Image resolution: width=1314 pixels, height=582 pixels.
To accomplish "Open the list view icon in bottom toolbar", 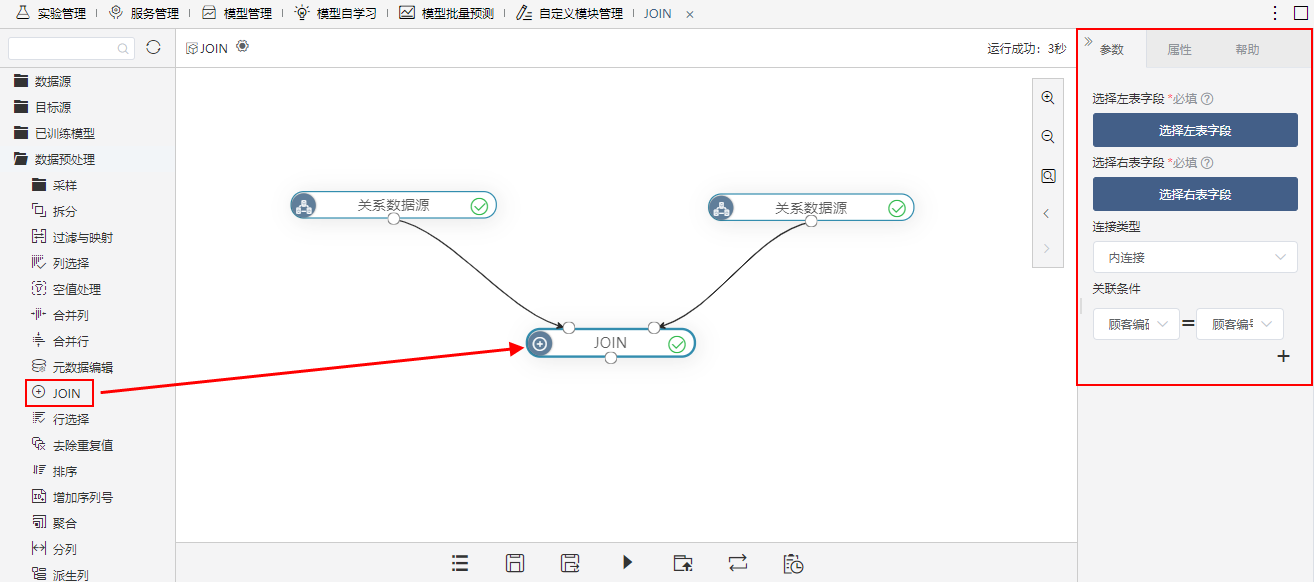I will 460,562.
